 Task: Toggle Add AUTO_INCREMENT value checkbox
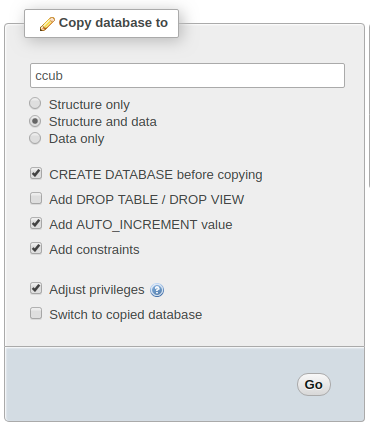[x=36, y=223]
